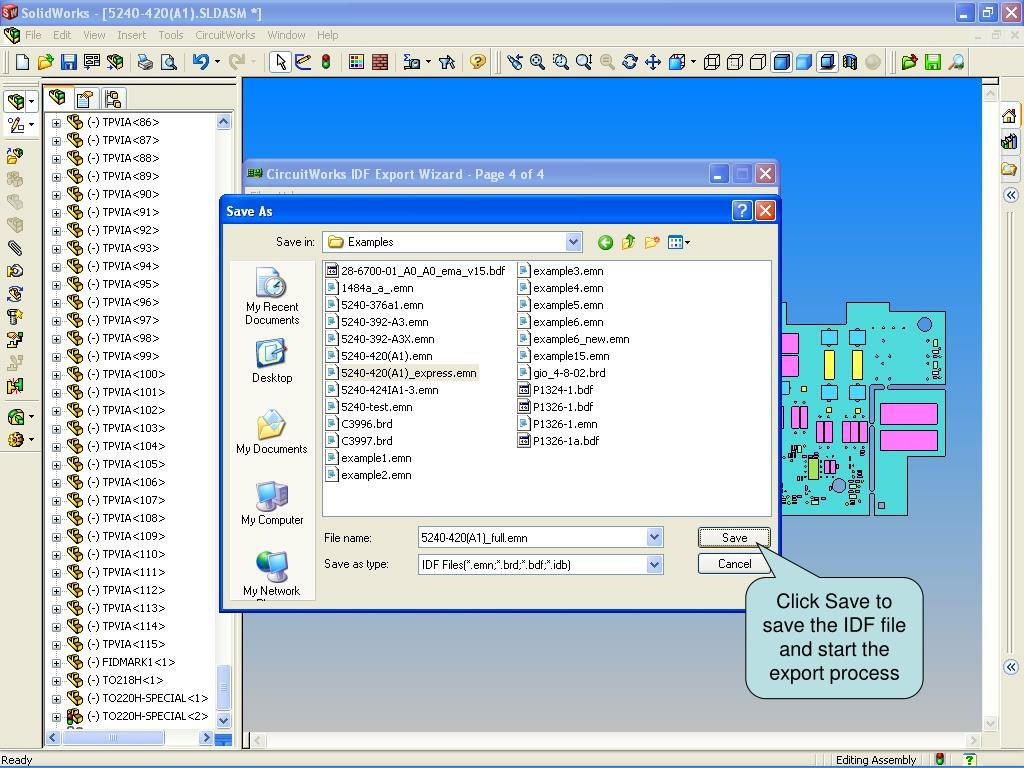
Task: Open My Recent Documents location
Action: coord(272,296)
